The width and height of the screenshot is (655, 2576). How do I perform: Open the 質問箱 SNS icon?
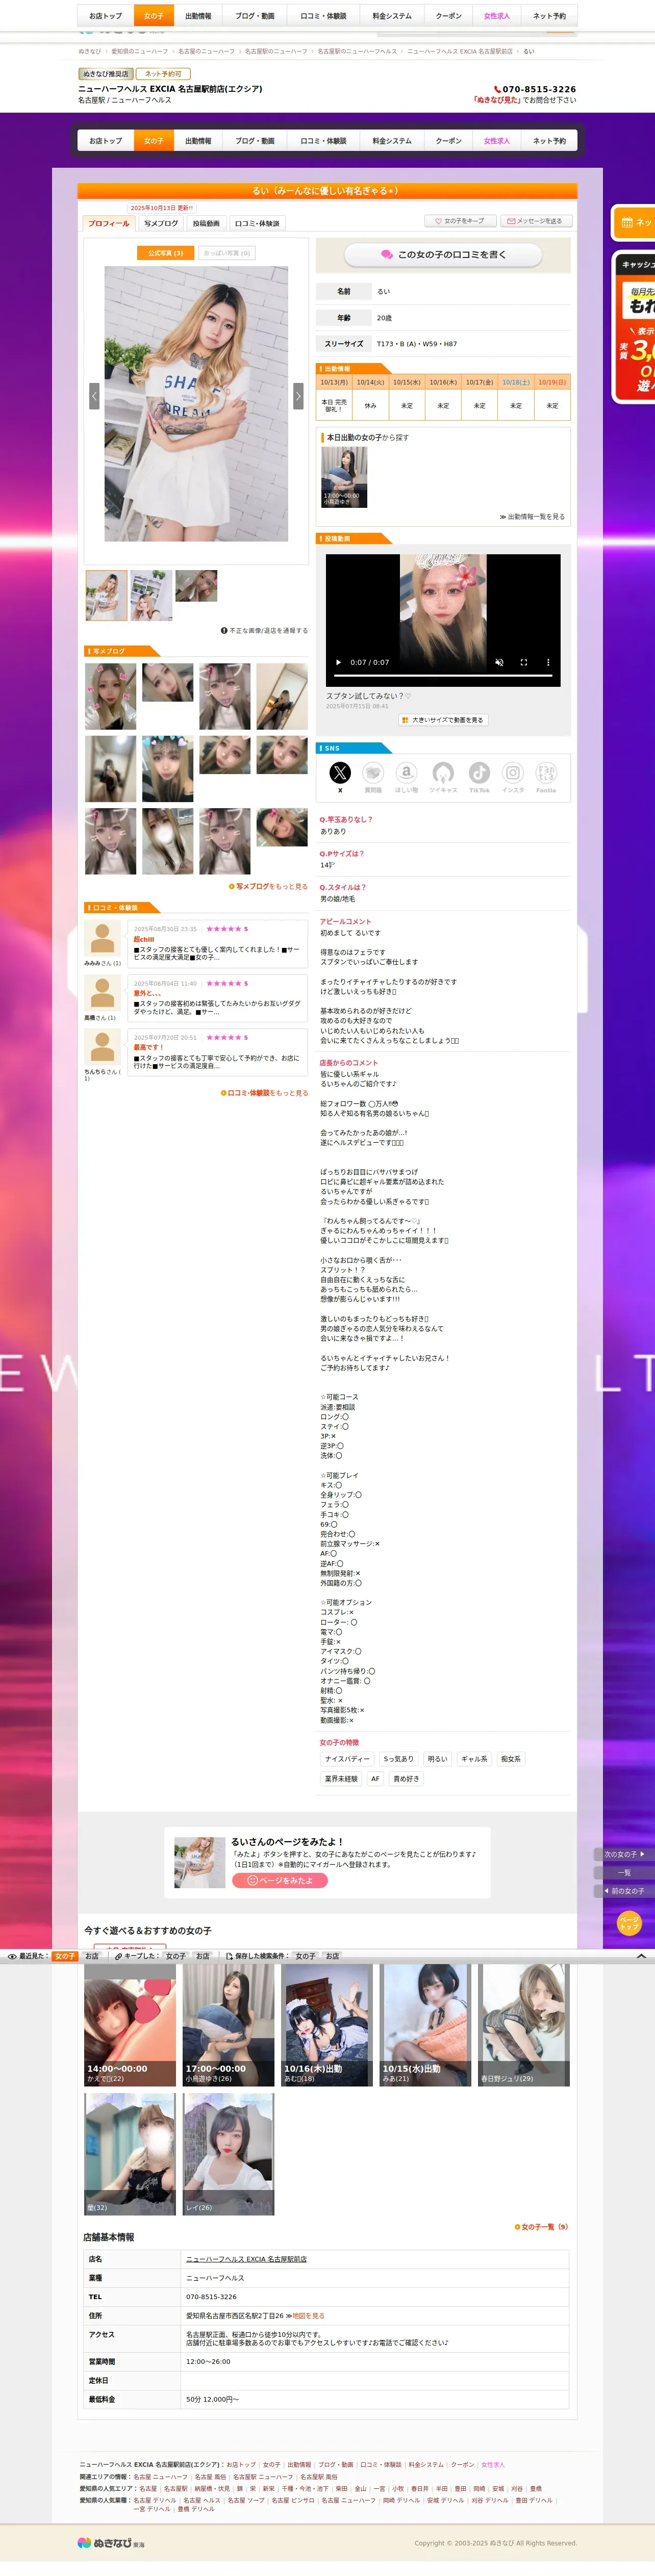pos(373,773)
